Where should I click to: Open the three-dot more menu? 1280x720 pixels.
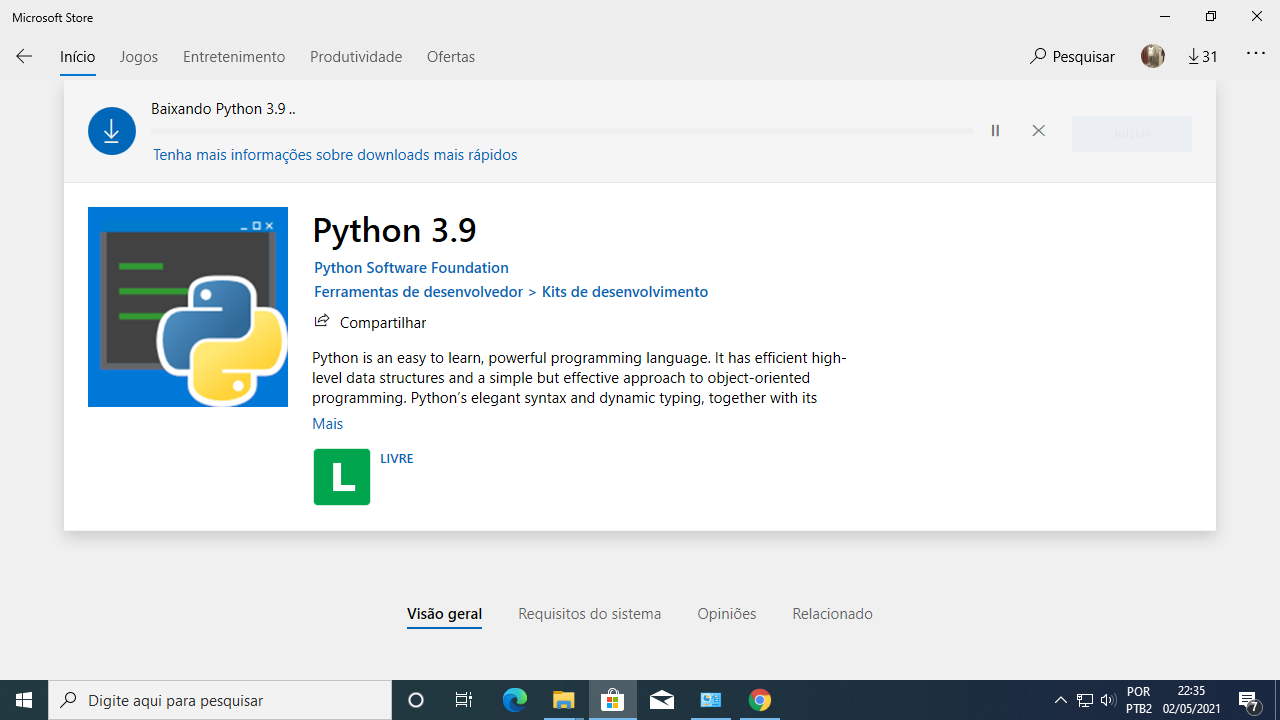[1256, 54]
